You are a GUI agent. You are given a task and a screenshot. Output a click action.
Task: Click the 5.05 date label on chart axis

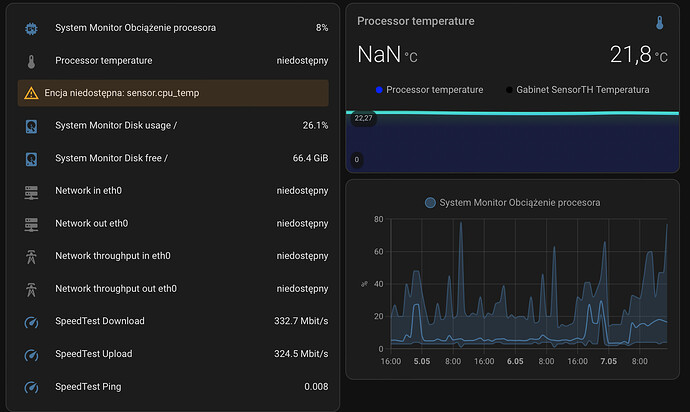pos(422,361)
